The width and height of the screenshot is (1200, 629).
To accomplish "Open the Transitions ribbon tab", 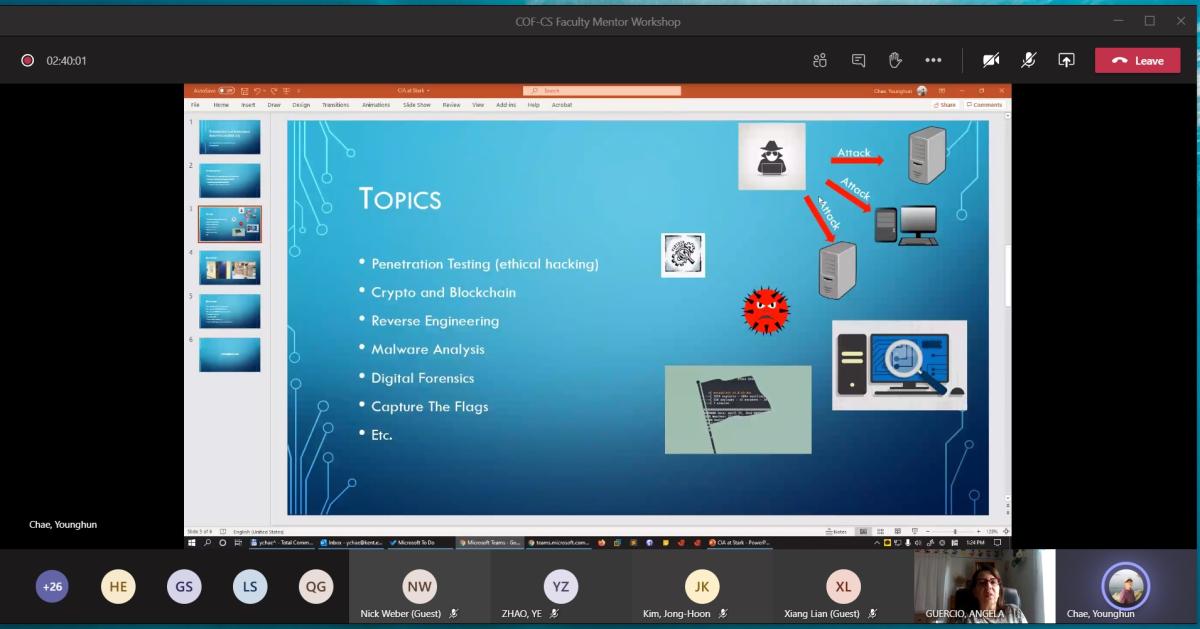I will pyautogui.click(x=336, y=104).
